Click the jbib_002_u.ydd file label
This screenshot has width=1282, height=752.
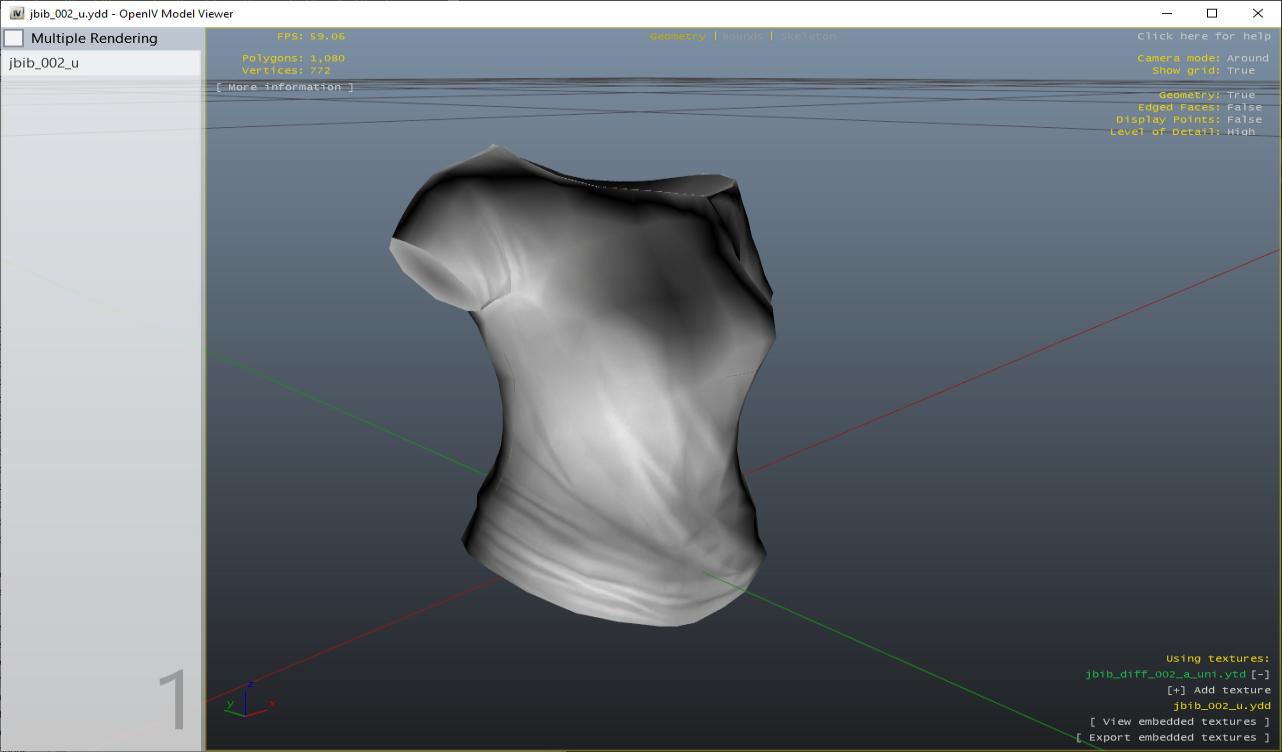(x=1222, y=705)
